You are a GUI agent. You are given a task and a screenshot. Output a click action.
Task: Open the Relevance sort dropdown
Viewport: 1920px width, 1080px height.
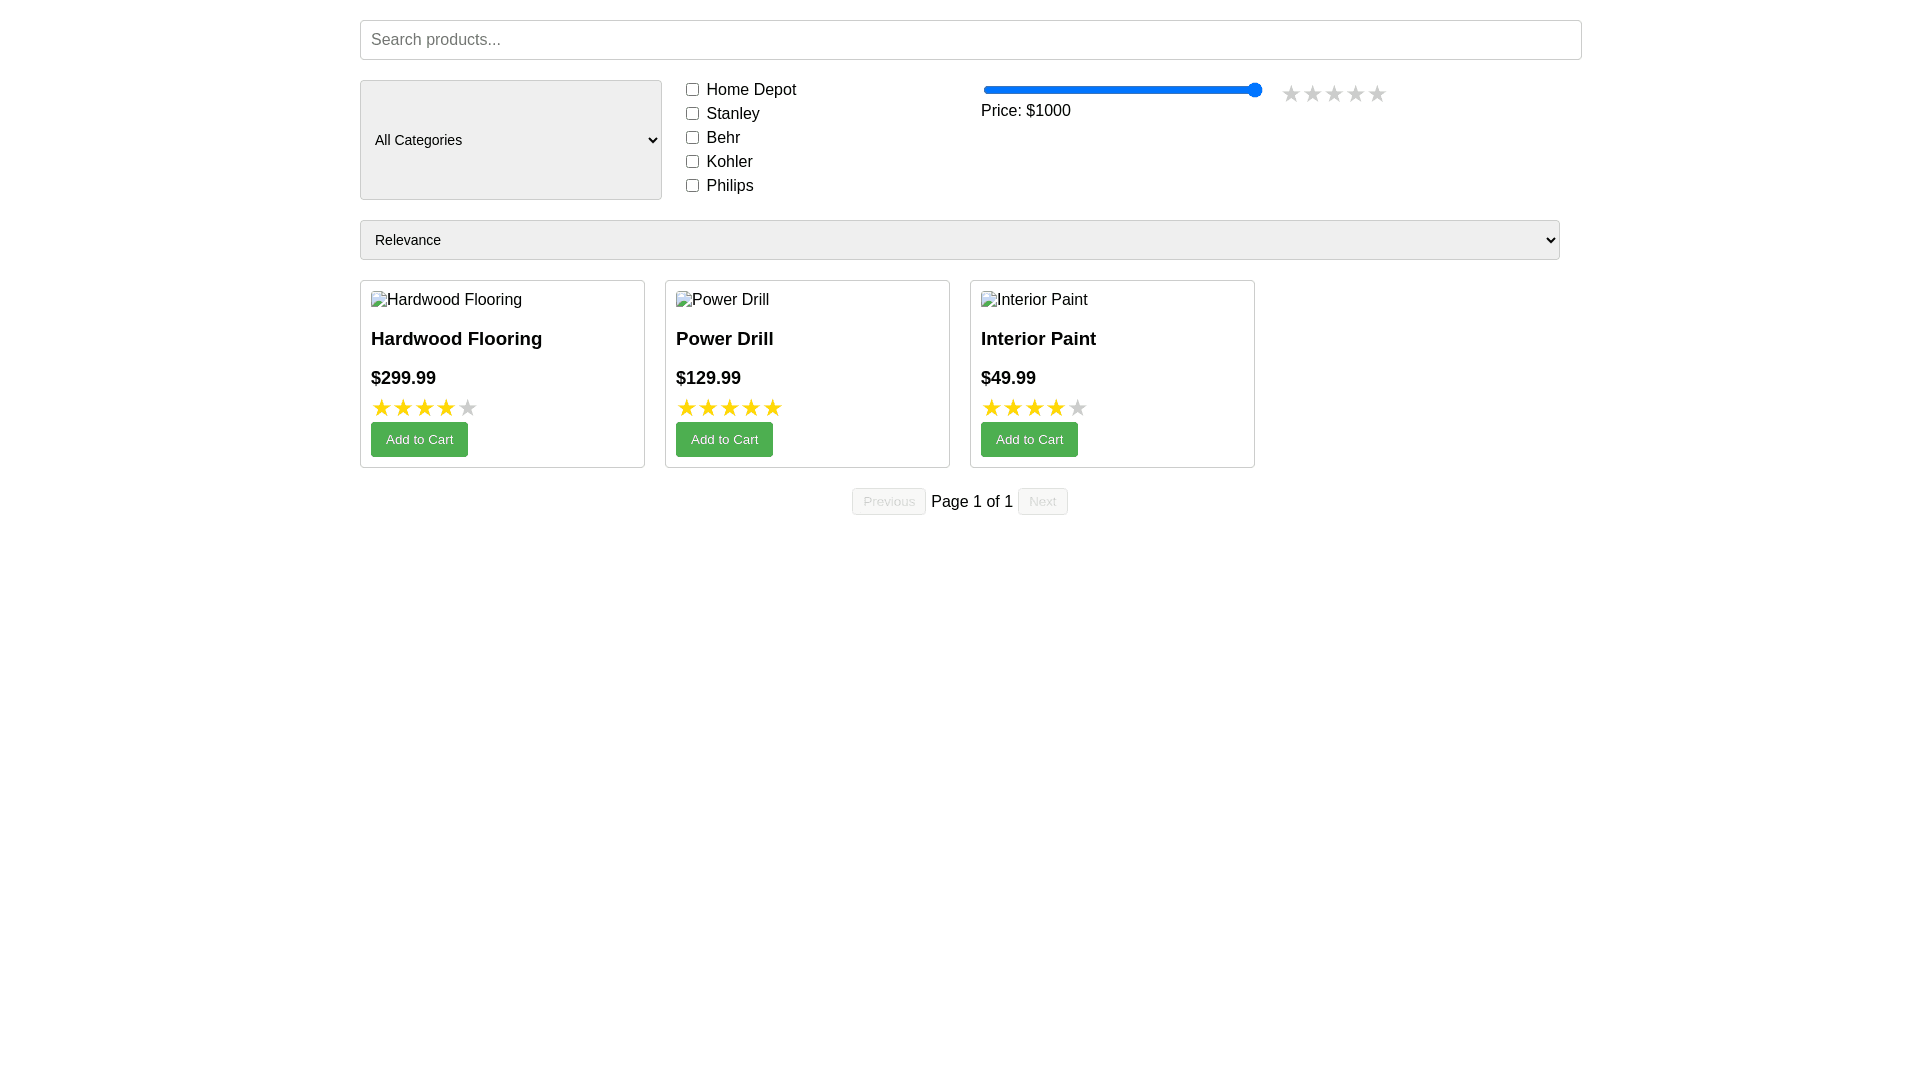point(959,240)
